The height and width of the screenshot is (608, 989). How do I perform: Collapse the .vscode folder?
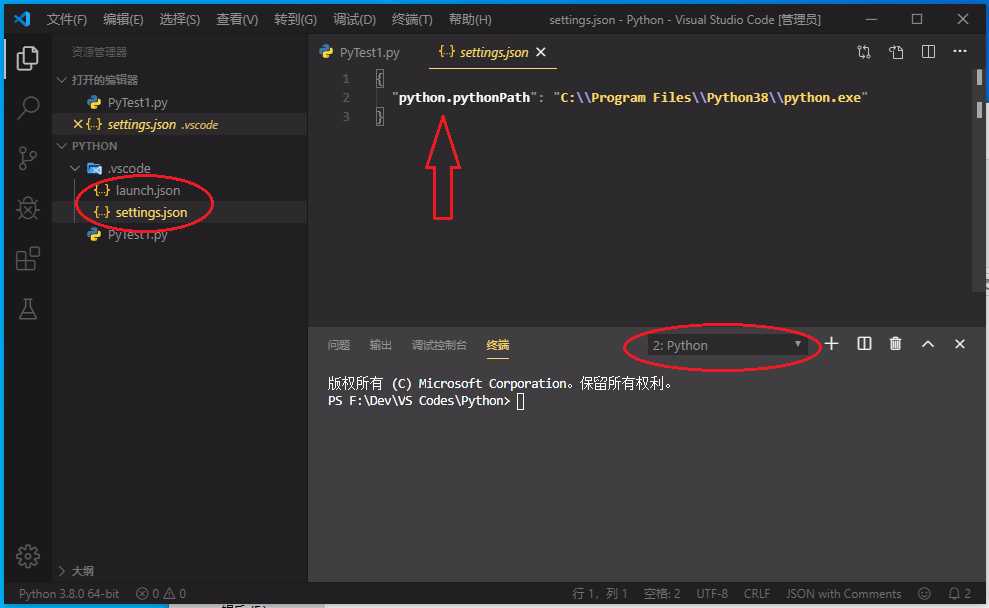pyautogui.click(x=75, y=168)
